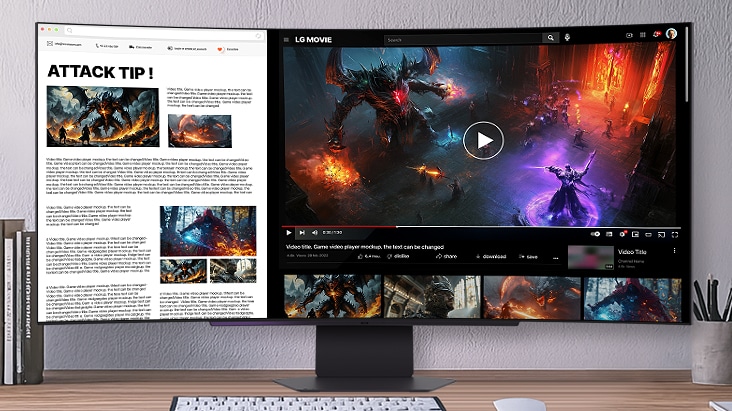
Task: Toggle subtitles in the player controls
Action: [610, 233]
